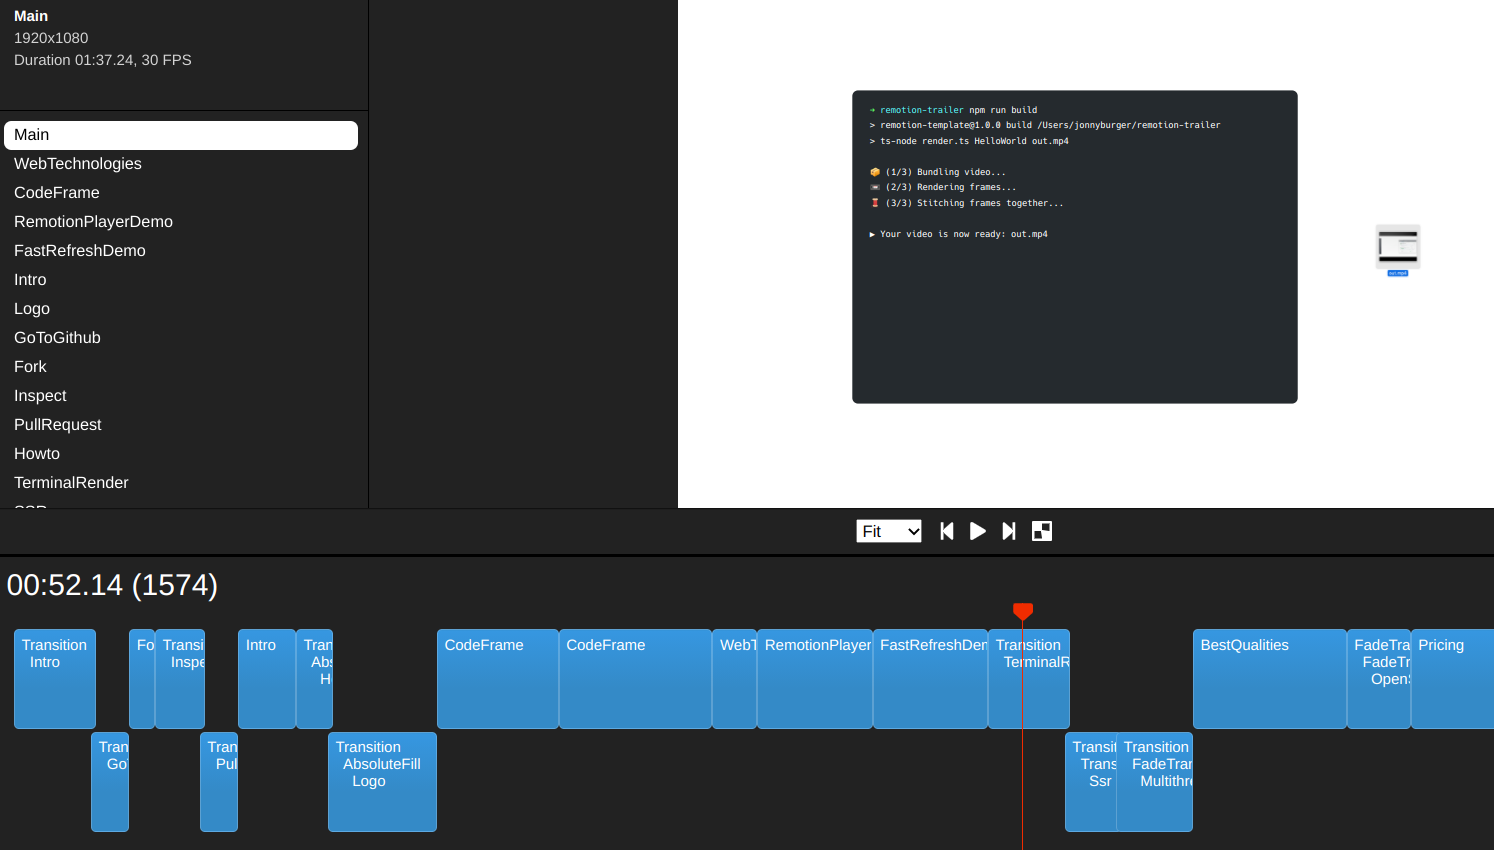The image size is (1494, 850).
Task: Select the BestQualities sequence in the timeline
Action: 1268,679
